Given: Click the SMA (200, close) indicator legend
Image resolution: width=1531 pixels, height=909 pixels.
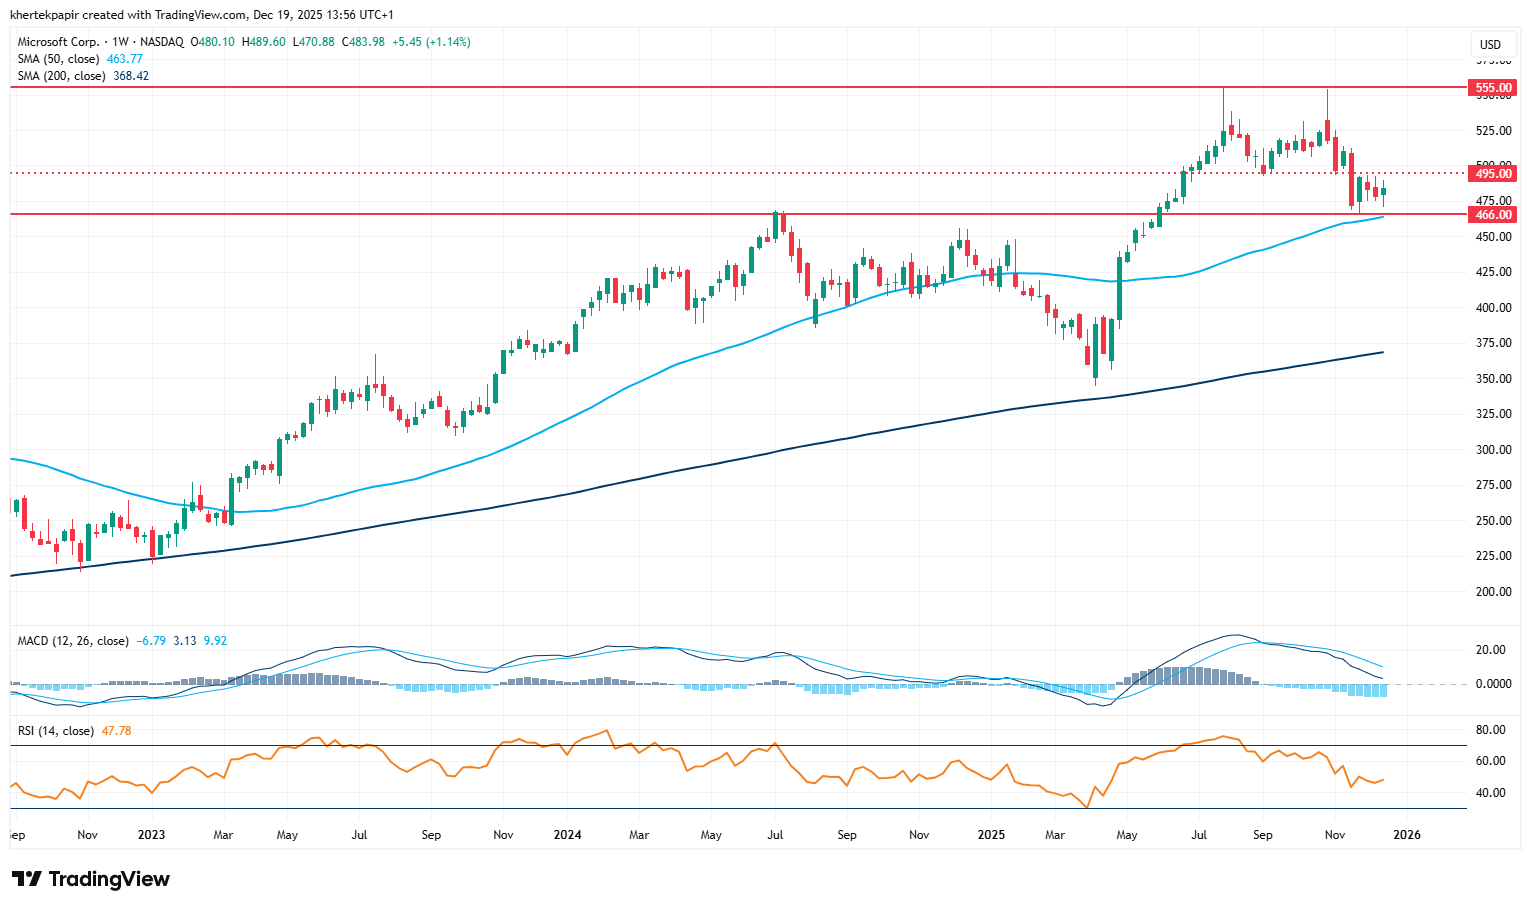Looking at the screenshot, I should click(x=61, y=76).
